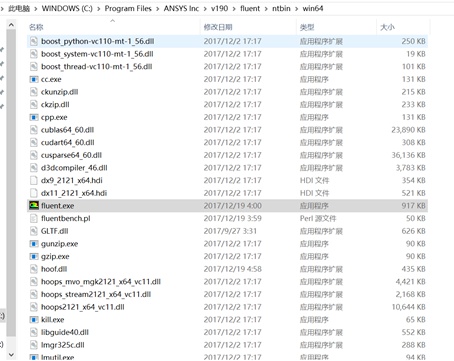
Task: Click the libguide40.dll file icon
Action: tap(34, 333)
